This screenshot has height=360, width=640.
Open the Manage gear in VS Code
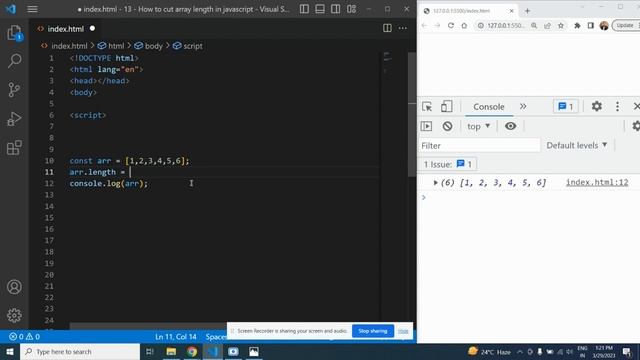point(14,315)
